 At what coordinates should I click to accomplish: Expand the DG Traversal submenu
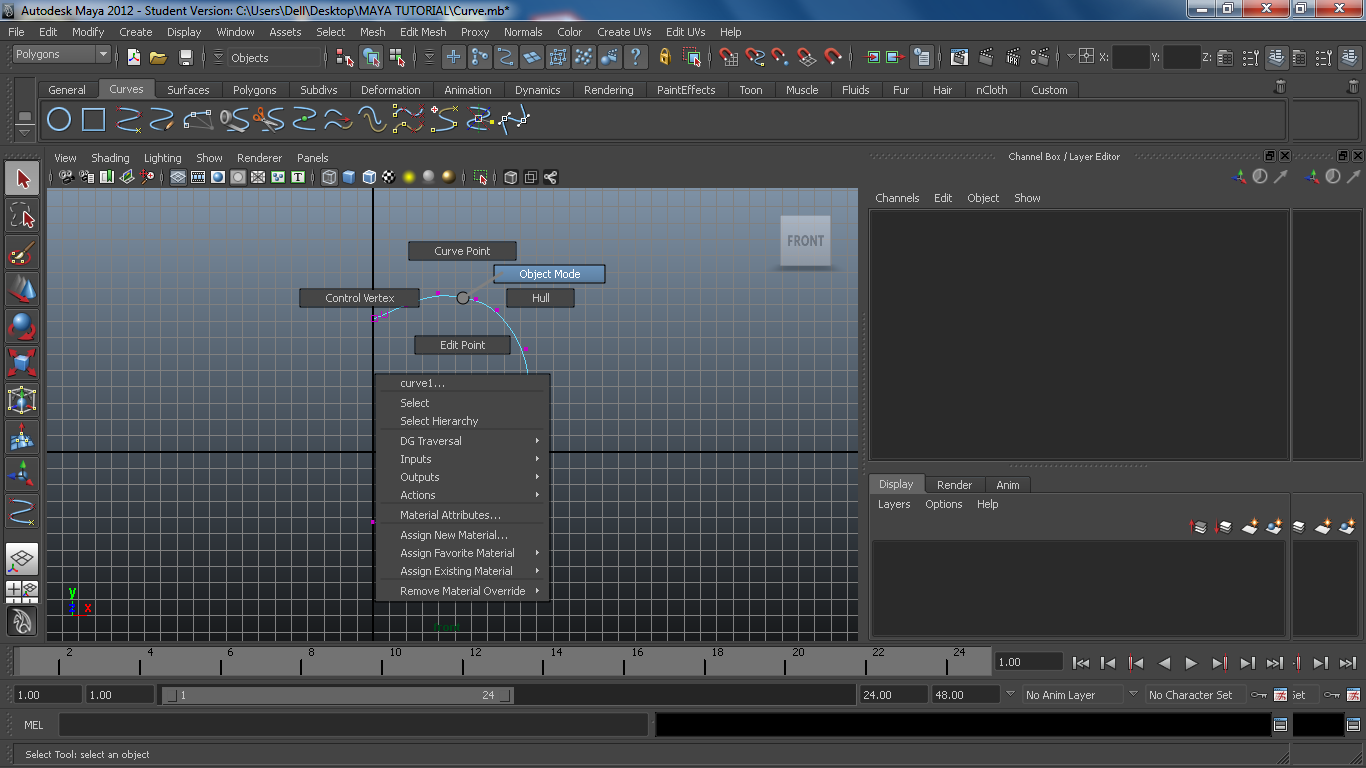click(463, 441)
